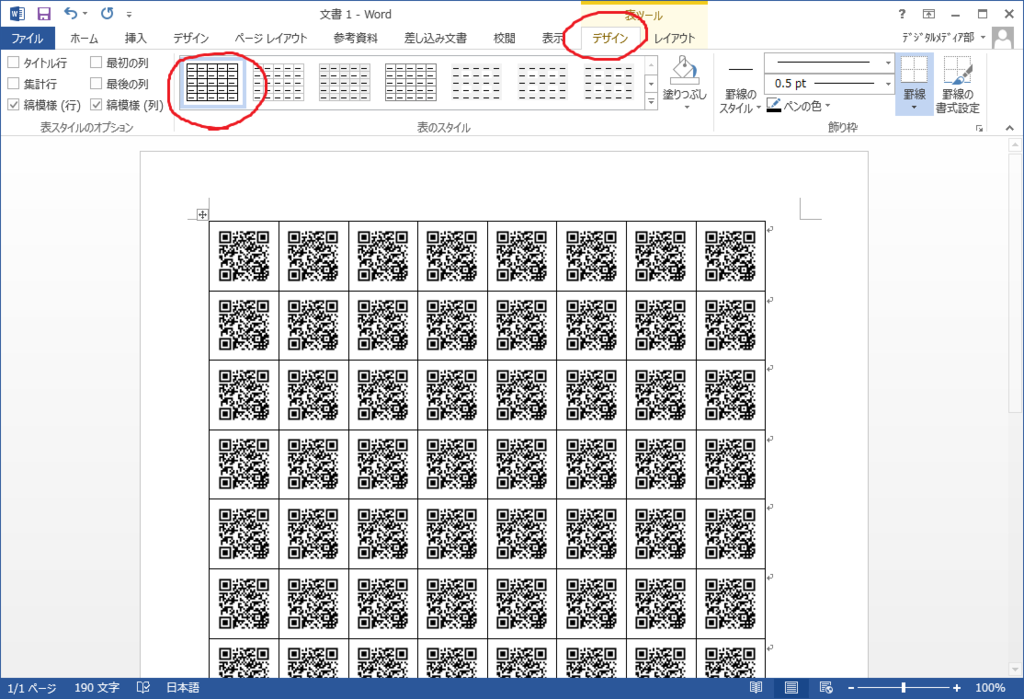Switch to the ホーム tab
1024x699 pixels.
click(x=84, y=39)
